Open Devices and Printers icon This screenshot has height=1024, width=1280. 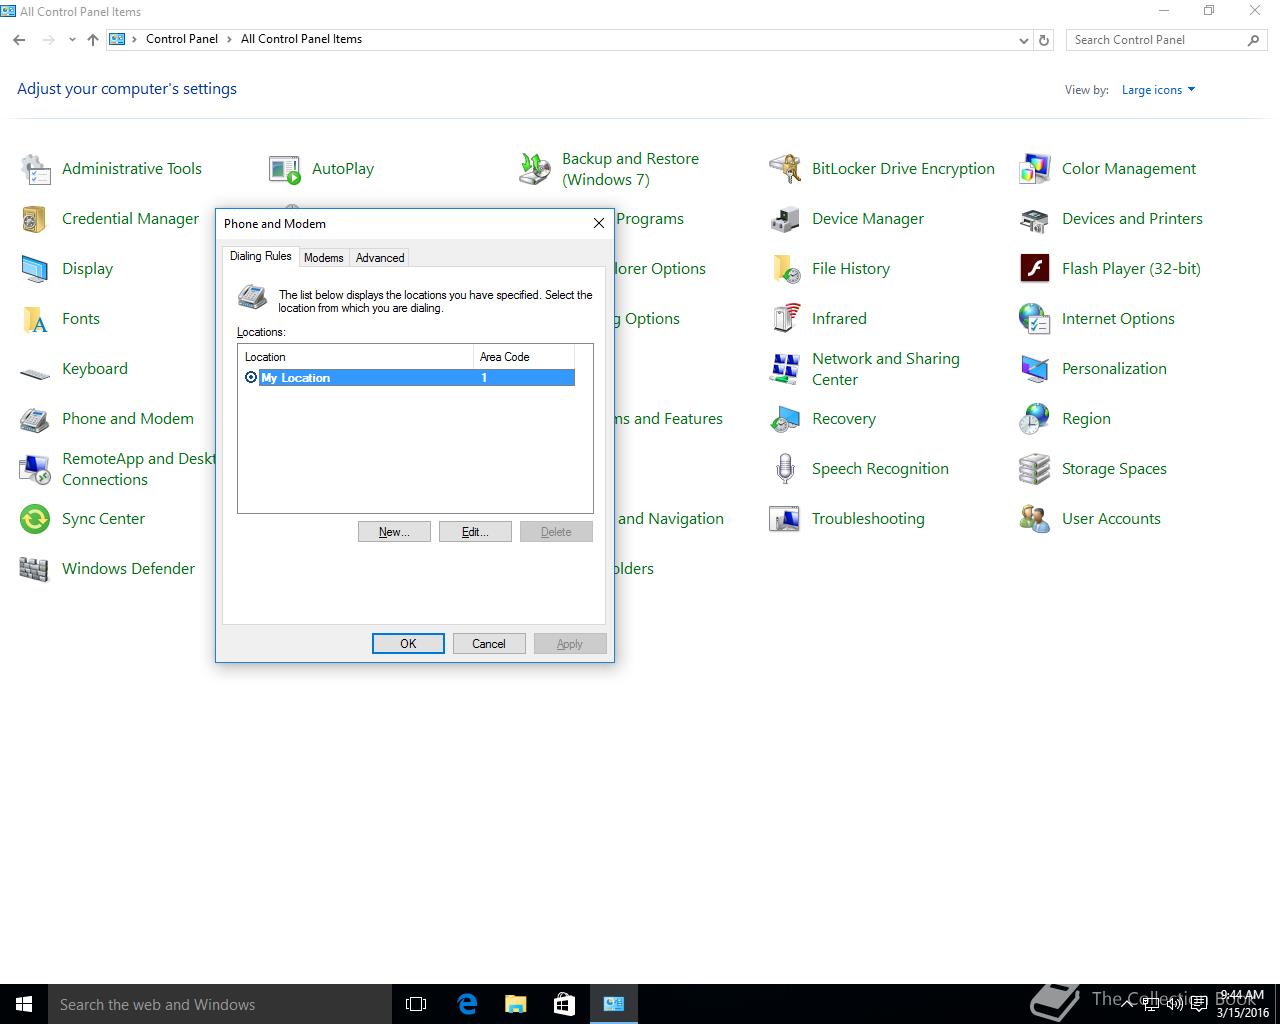click(x=1035, y=219)
